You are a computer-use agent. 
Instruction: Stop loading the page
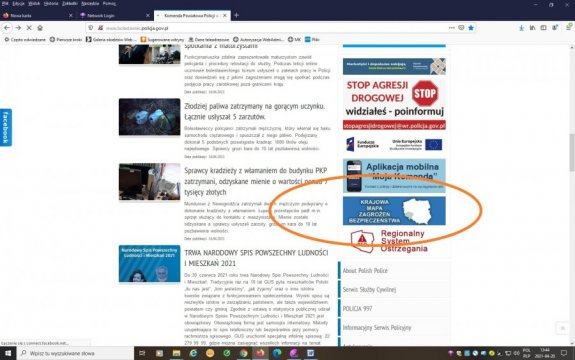pyautogui.click(x=29, y=28)
